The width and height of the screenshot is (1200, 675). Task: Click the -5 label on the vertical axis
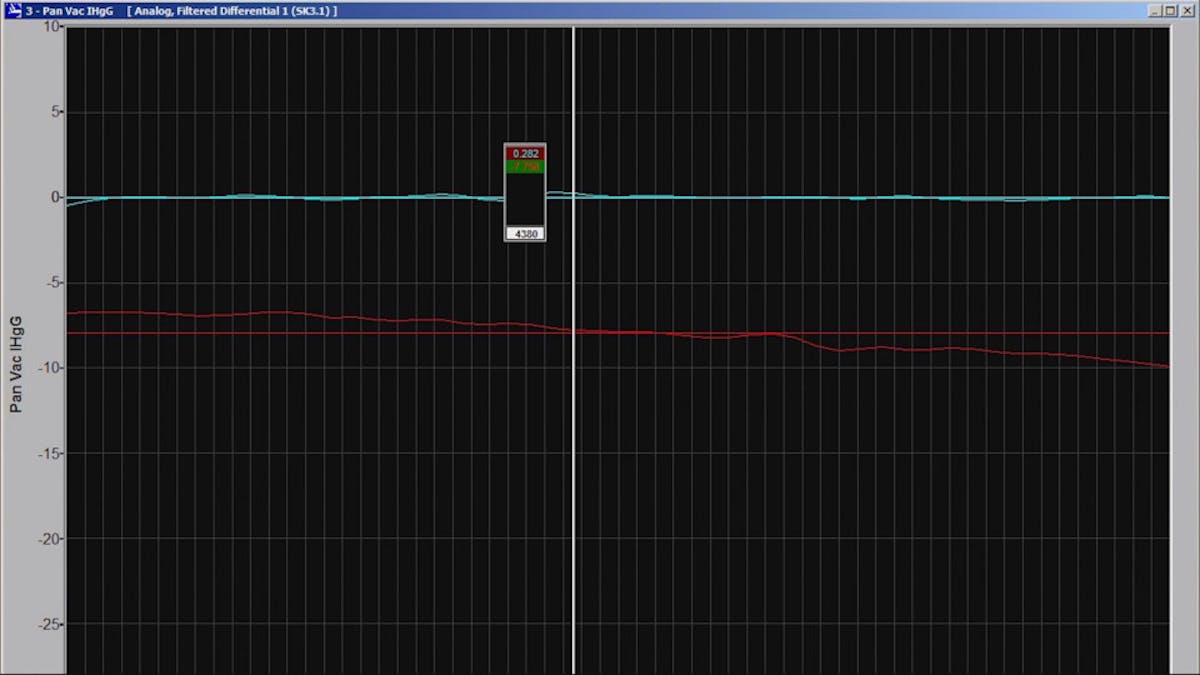(52, 283)
